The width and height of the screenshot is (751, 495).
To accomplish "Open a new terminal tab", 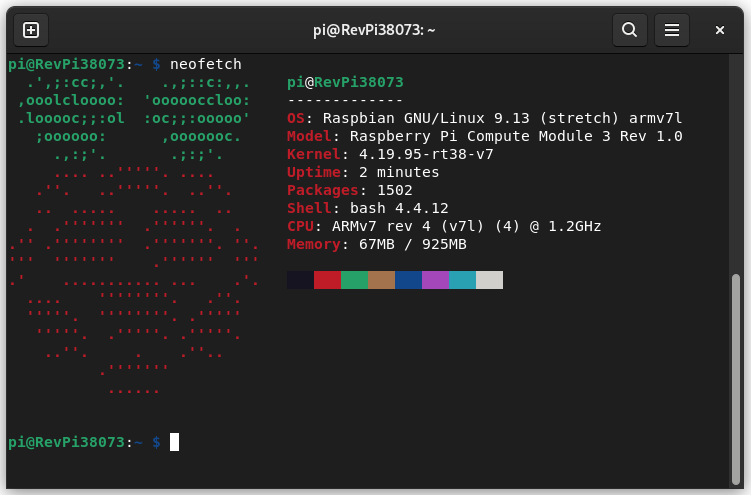I will point(31,30).
